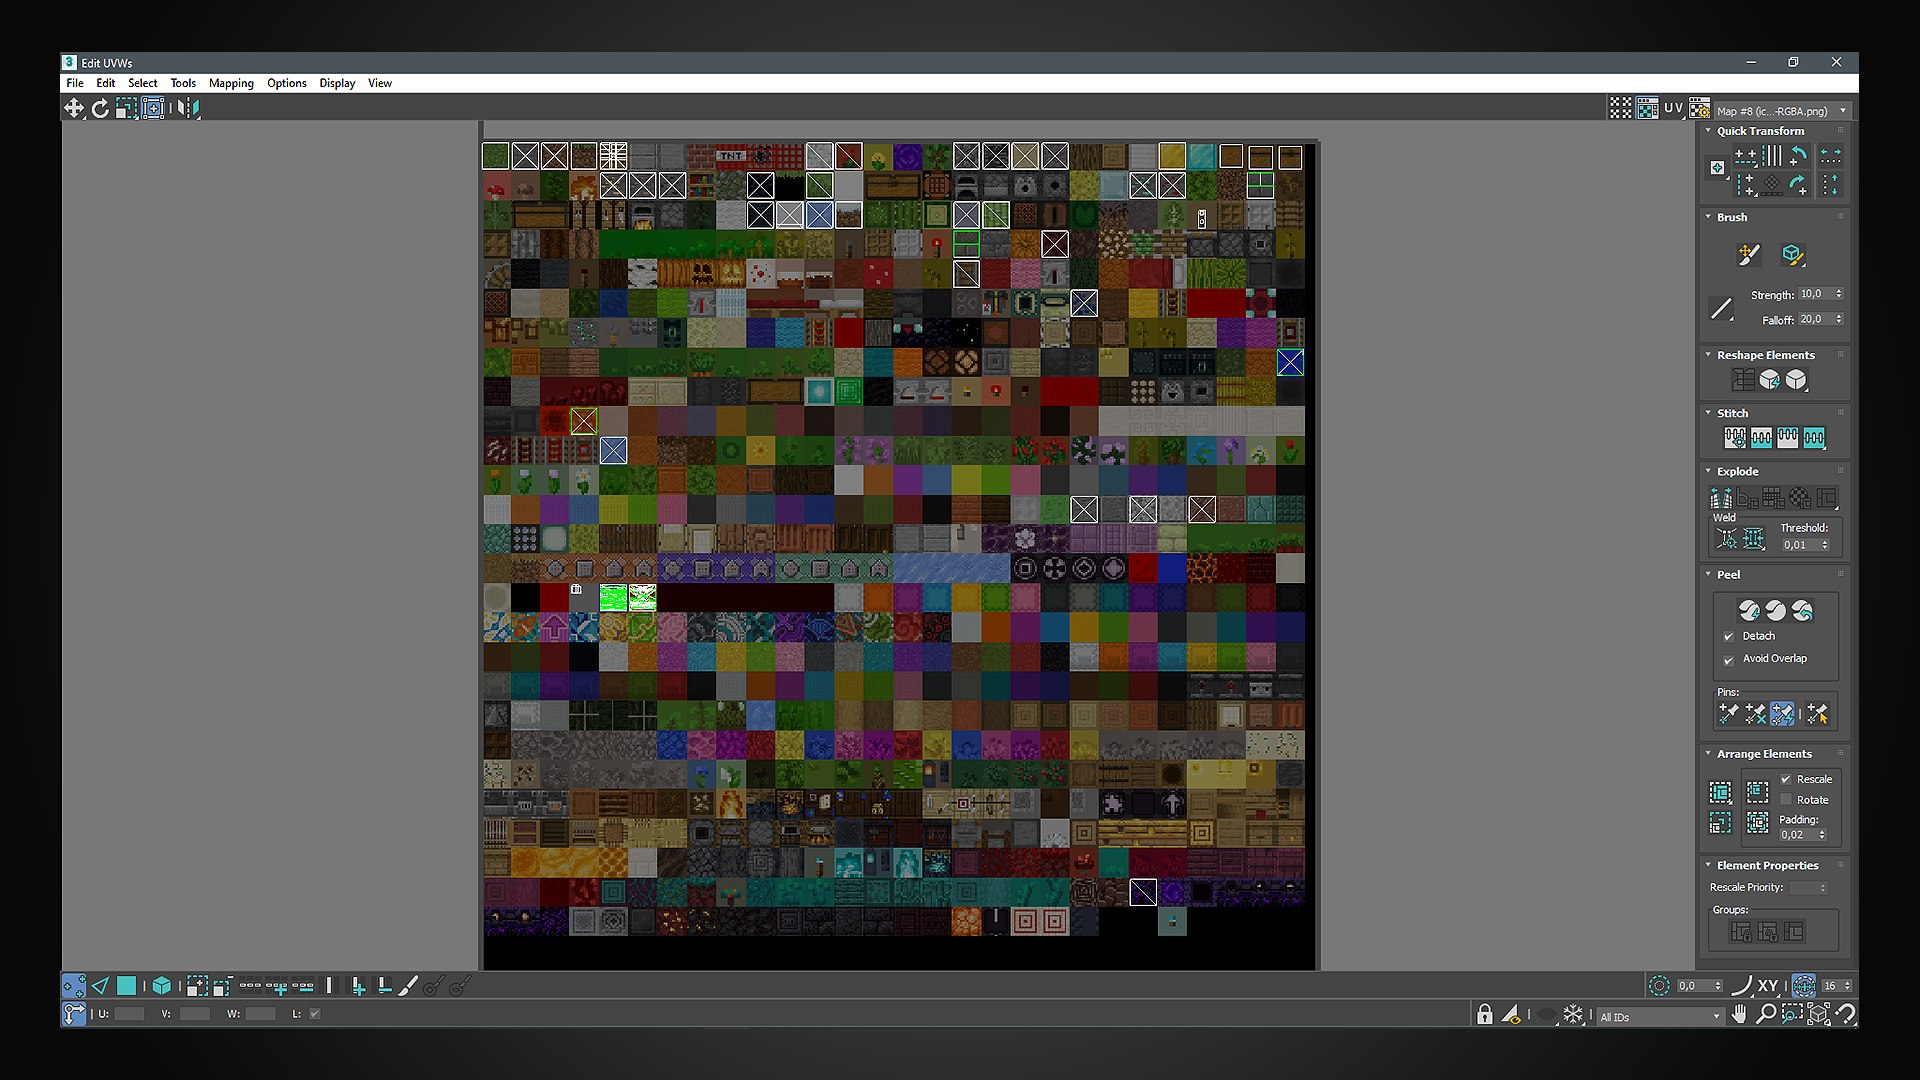Viewport: 1920px width, 1080px height.
Task: Select the Rotate Selected Subobject tool
Action: pos(100,108)
